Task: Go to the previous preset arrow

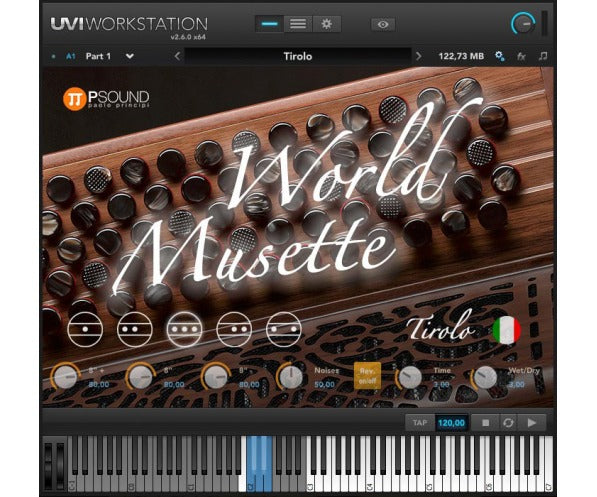Action: (x=177, y=56)
